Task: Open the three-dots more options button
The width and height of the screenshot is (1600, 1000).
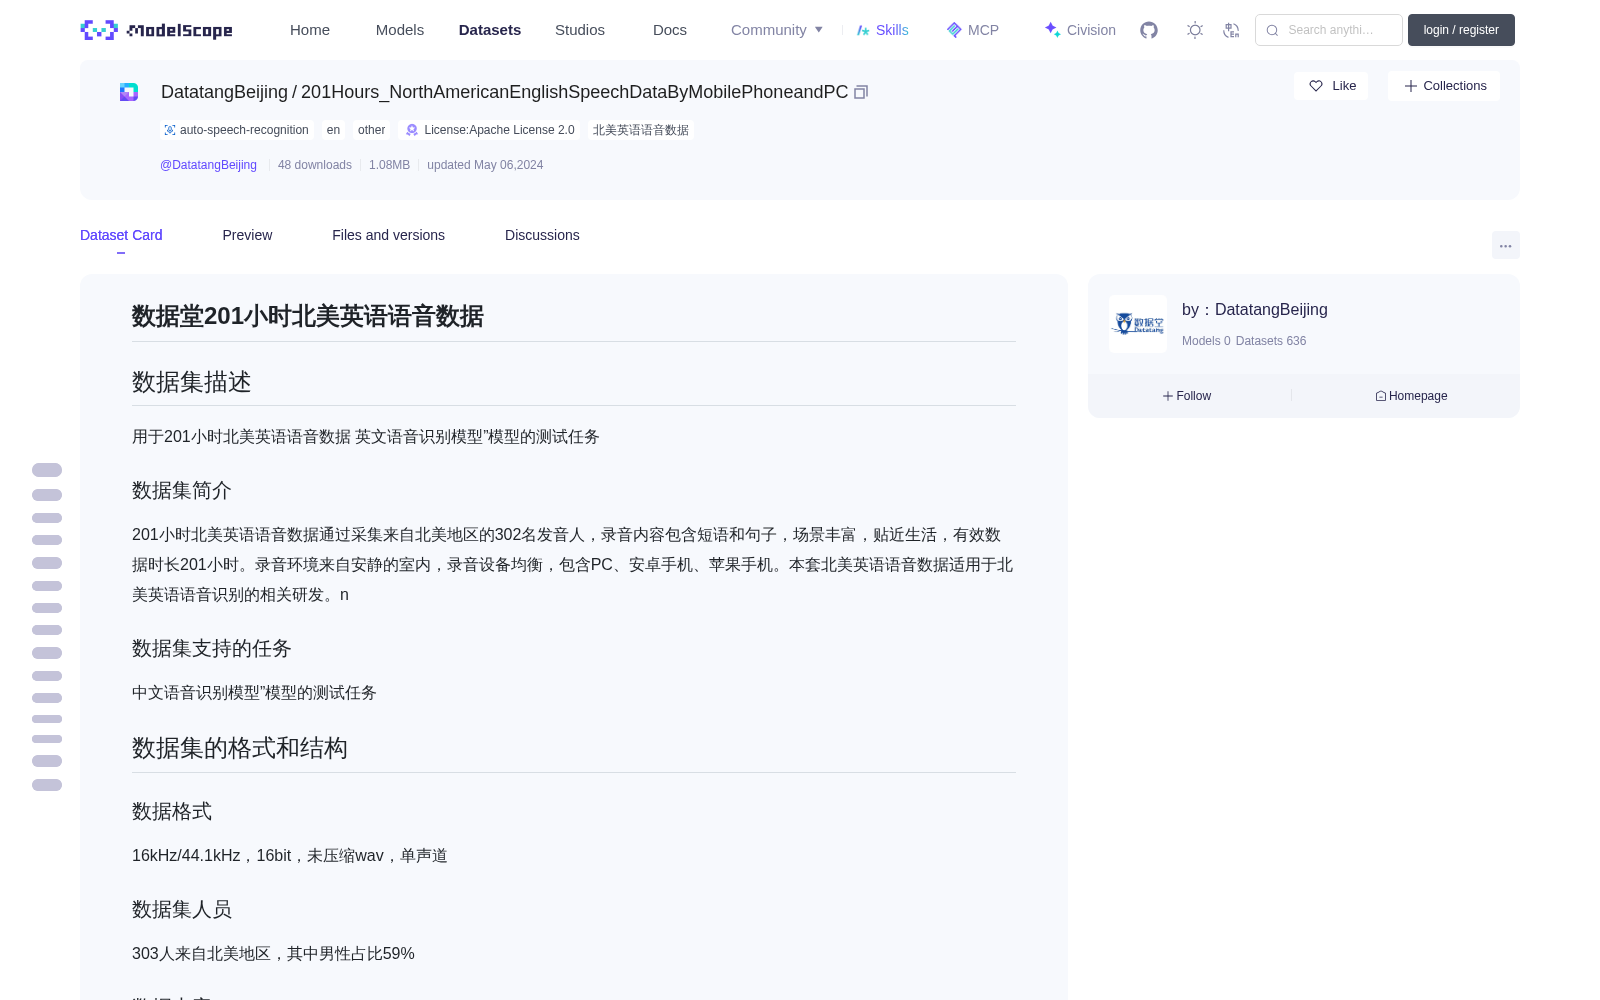Action: click(1506, 245)
